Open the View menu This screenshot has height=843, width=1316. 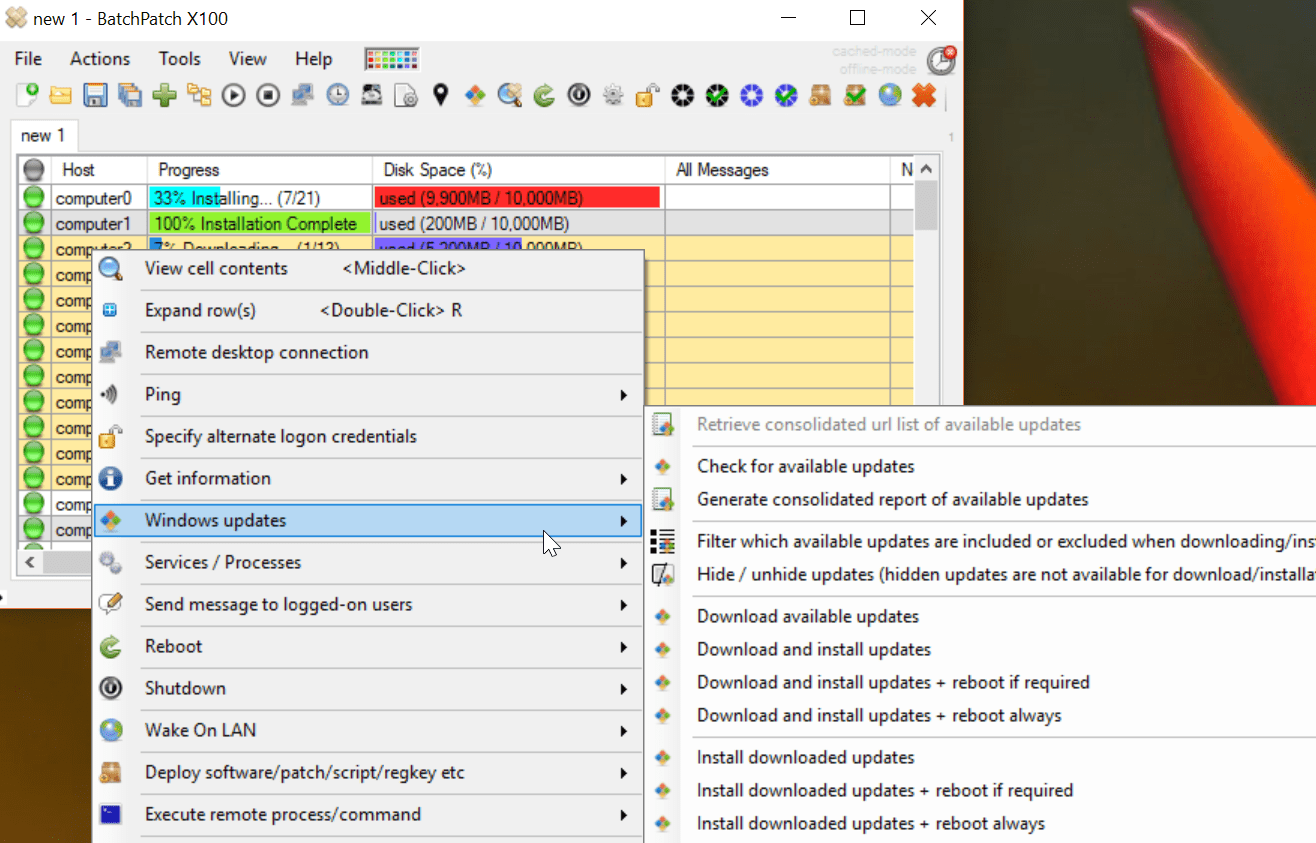tap(248, 59)
